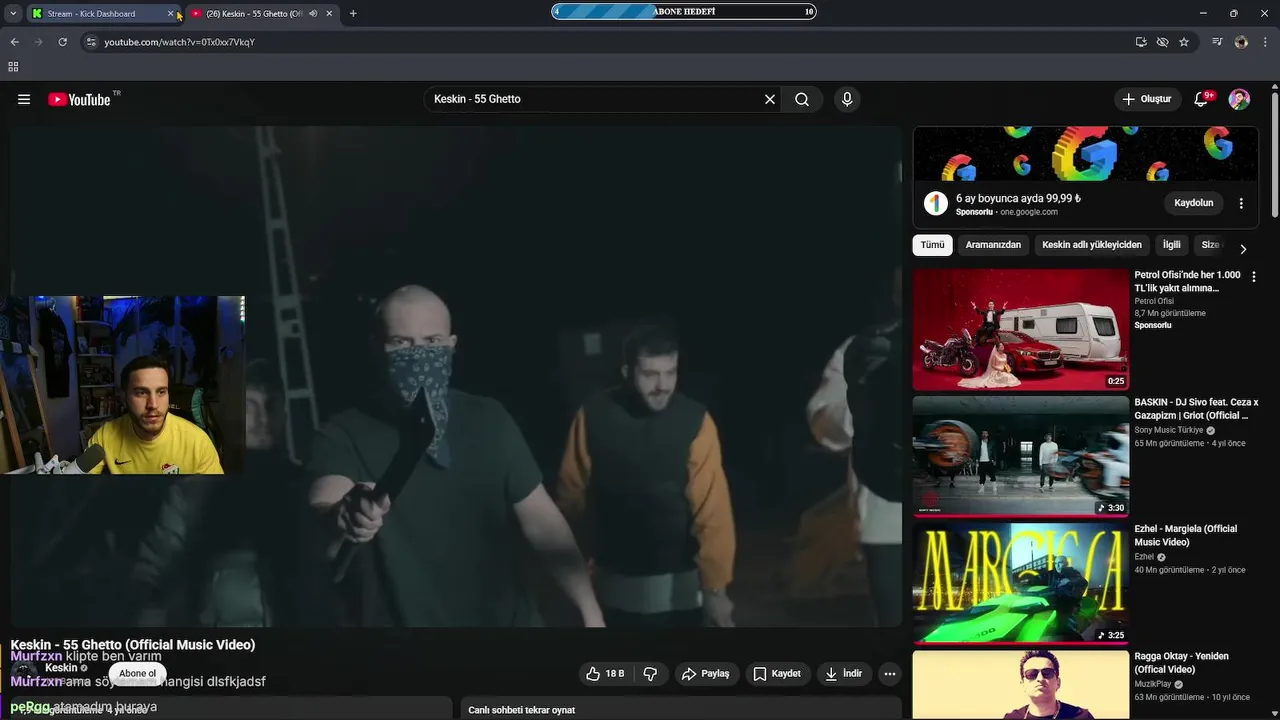This screenshot has width=1280, height=720.
Task: Click the ABONE HEDEFİ progress bar
Action: (684, 12)
